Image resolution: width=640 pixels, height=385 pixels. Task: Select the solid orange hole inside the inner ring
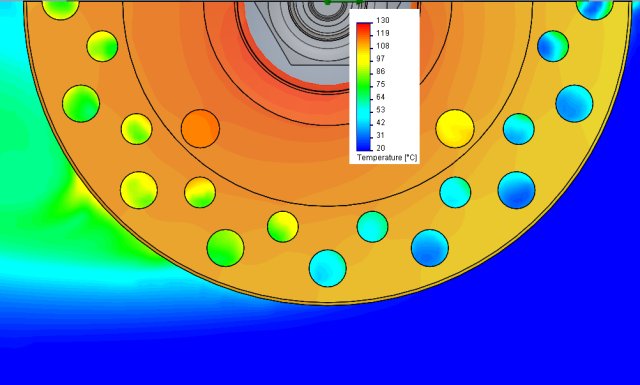(200, 129)
